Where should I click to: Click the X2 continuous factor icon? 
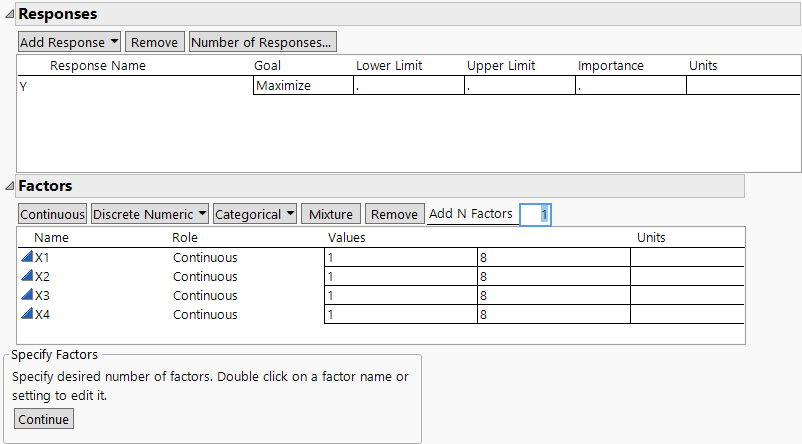click(x=27, y=277)
